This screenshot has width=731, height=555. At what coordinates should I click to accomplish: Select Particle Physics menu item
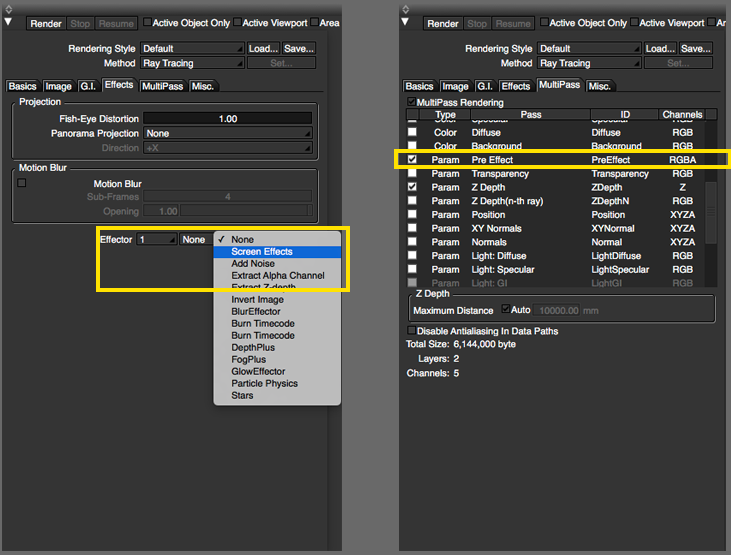tap(277, 383)
